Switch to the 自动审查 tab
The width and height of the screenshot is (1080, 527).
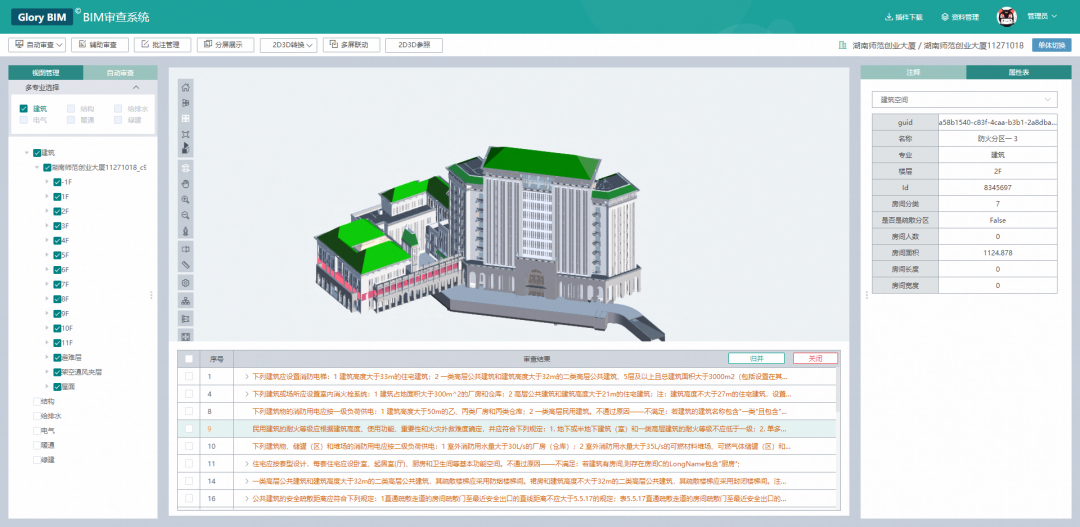[x=119, y=73]
